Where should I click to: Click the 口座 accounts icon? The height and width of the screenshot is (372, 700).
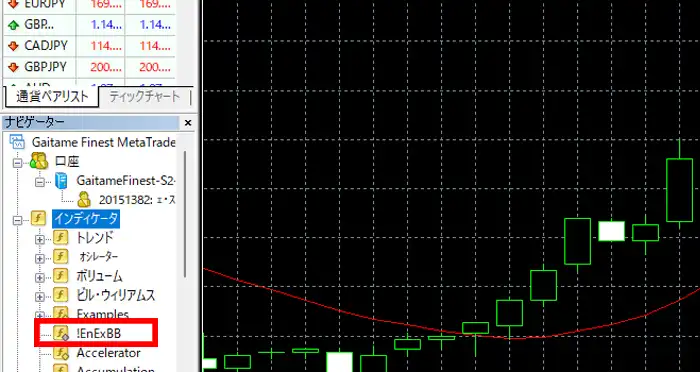pyautogui.click(x=39, y=161)
